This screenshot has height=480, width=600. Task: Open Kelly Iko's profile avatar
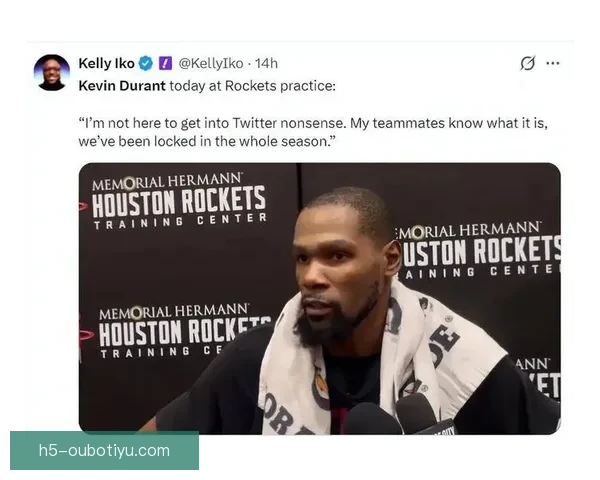coord(52,72)
